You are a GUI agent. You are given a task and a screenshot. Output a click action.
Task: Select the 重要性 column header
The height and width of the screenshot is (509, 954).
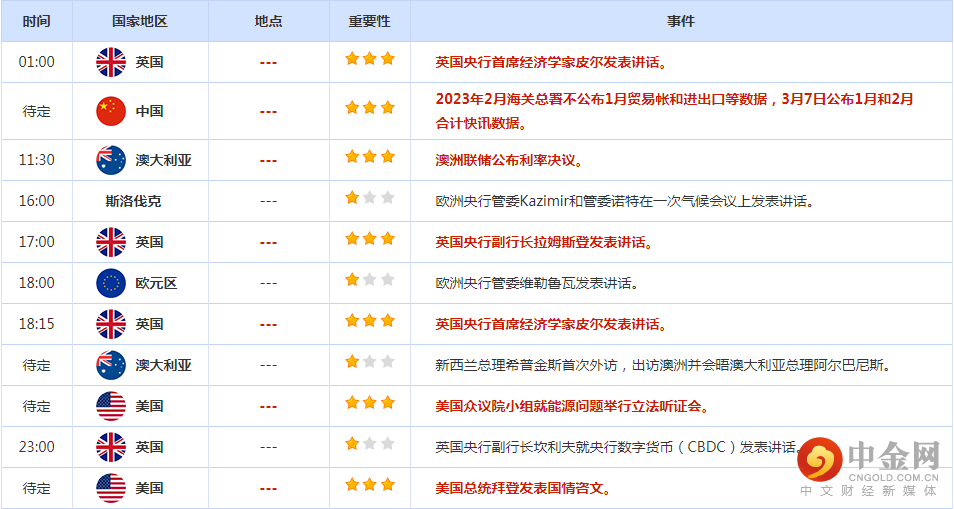369,21
